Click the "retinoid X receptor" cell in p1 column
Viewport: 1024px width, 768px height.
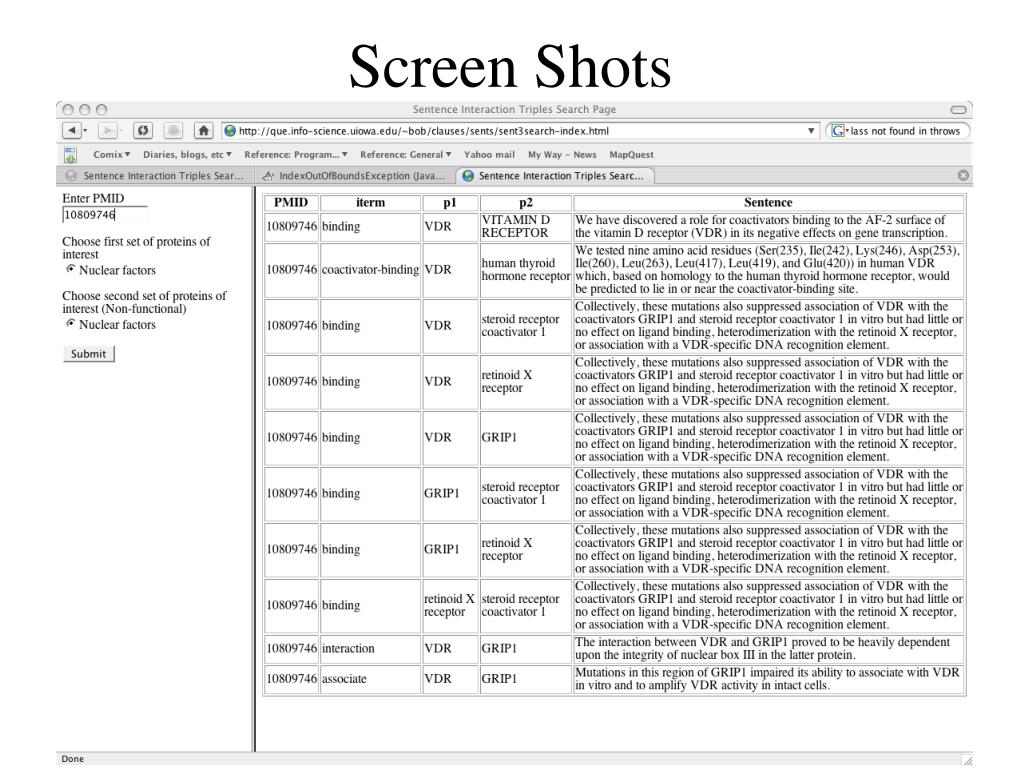[450, 605]
